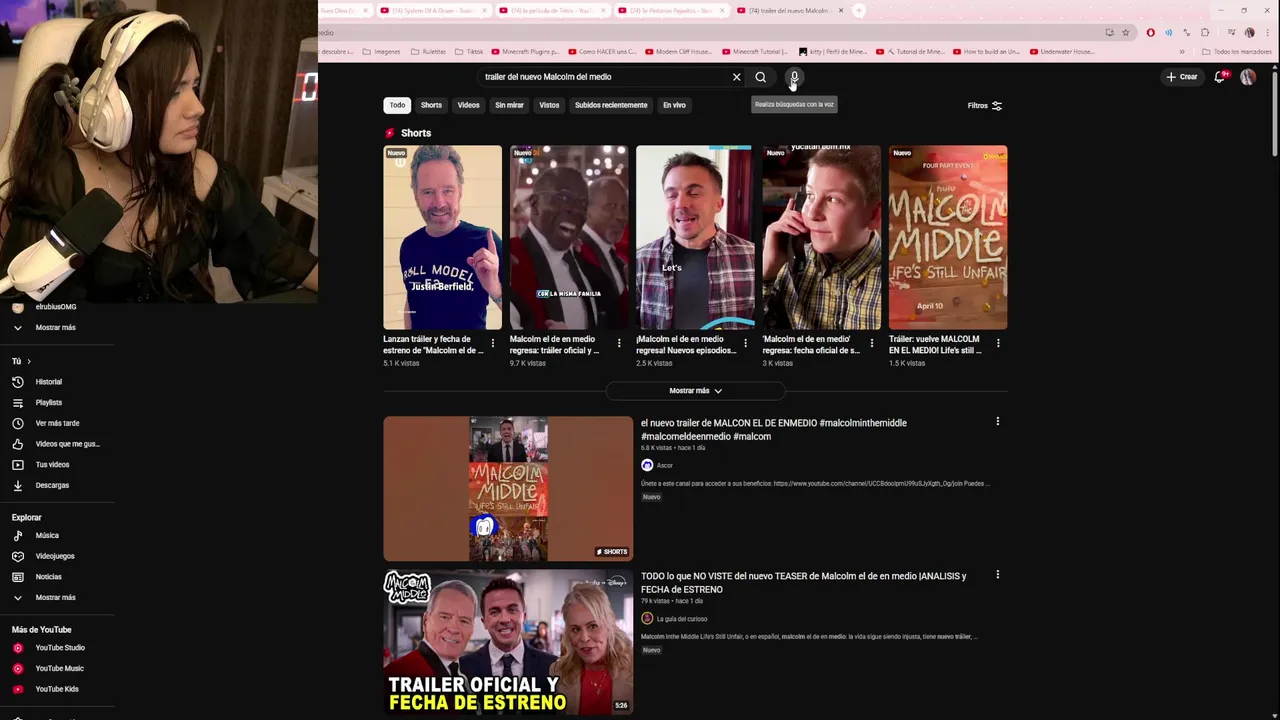Open YouTube notifications bell
The height and width of the screenshot is (720, 1280).
pos(1220,77)
